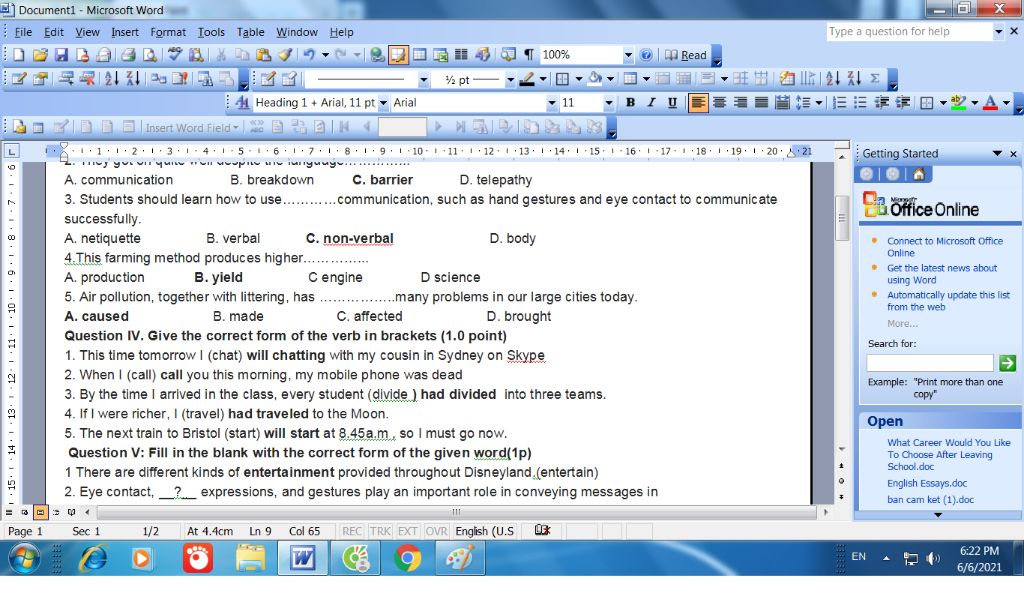This screenshot has width=1024, height=614.
Task: Click the Highlight color button
Action: pyautogui.click(x=959, y=103)
